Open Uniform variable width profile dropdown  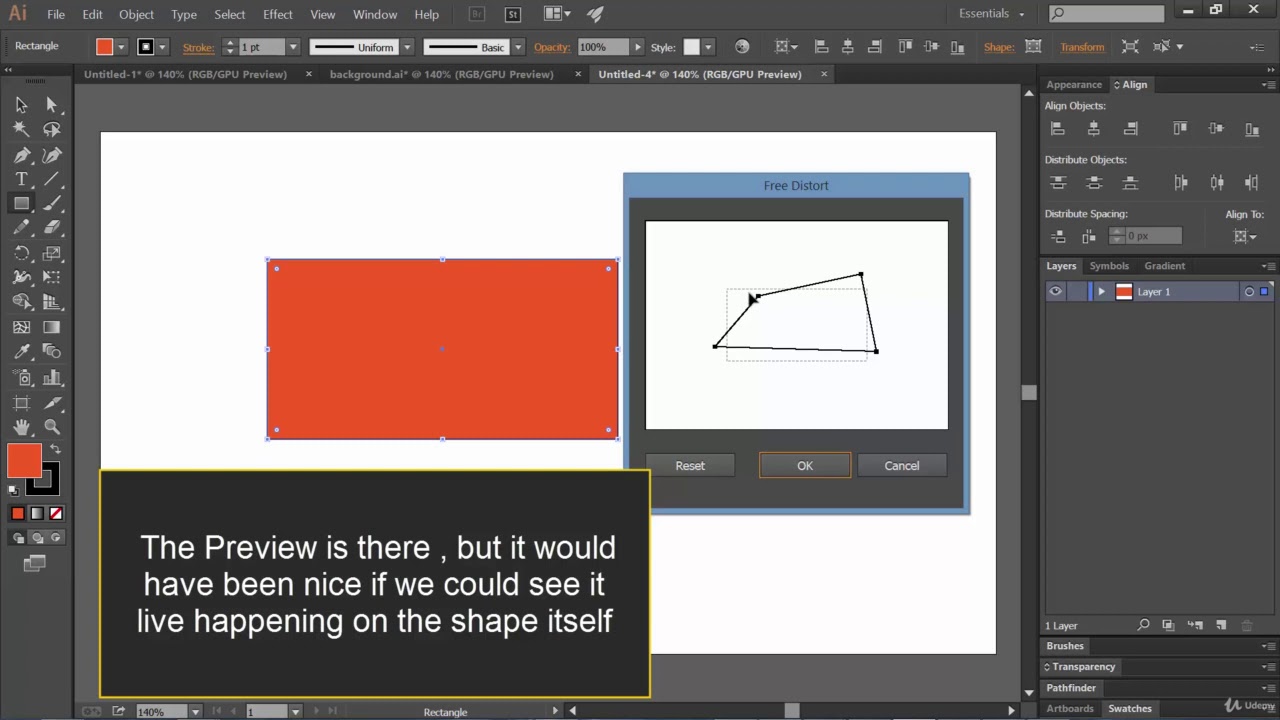pyautogui.click(x=407, y=47)
